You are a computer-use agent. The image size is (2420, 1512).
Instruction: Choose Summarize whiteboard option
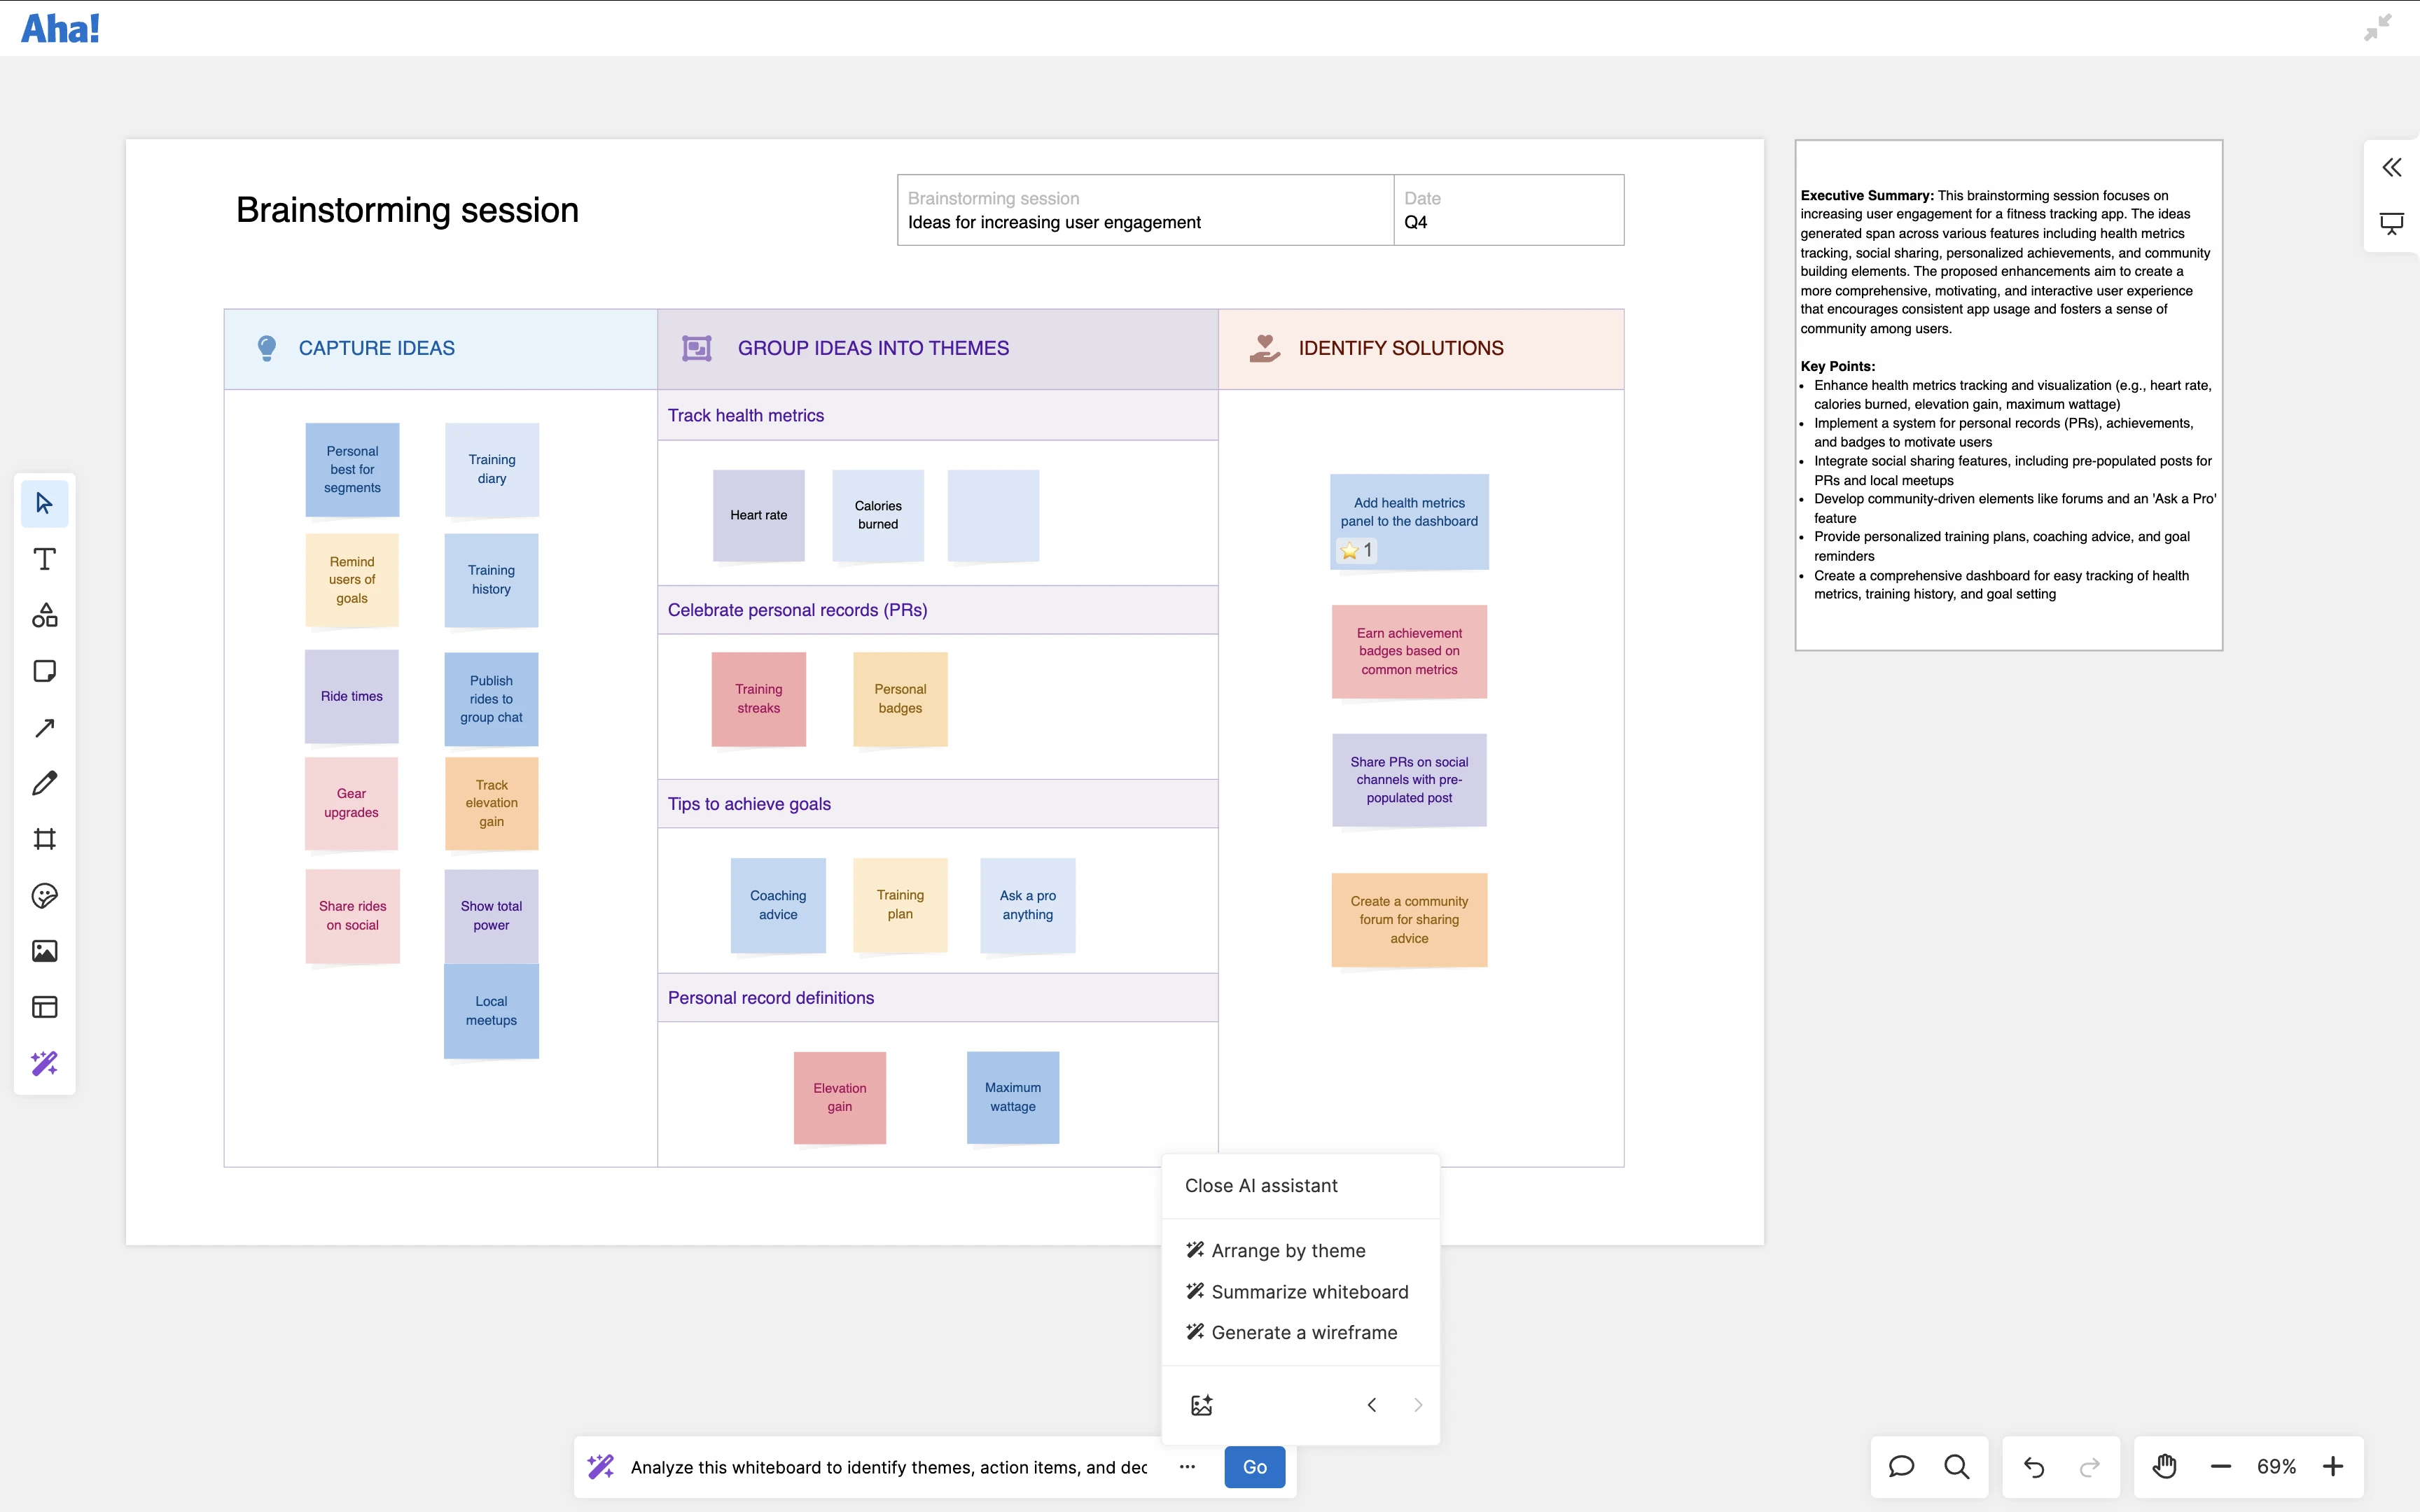pos(1309,1292)
